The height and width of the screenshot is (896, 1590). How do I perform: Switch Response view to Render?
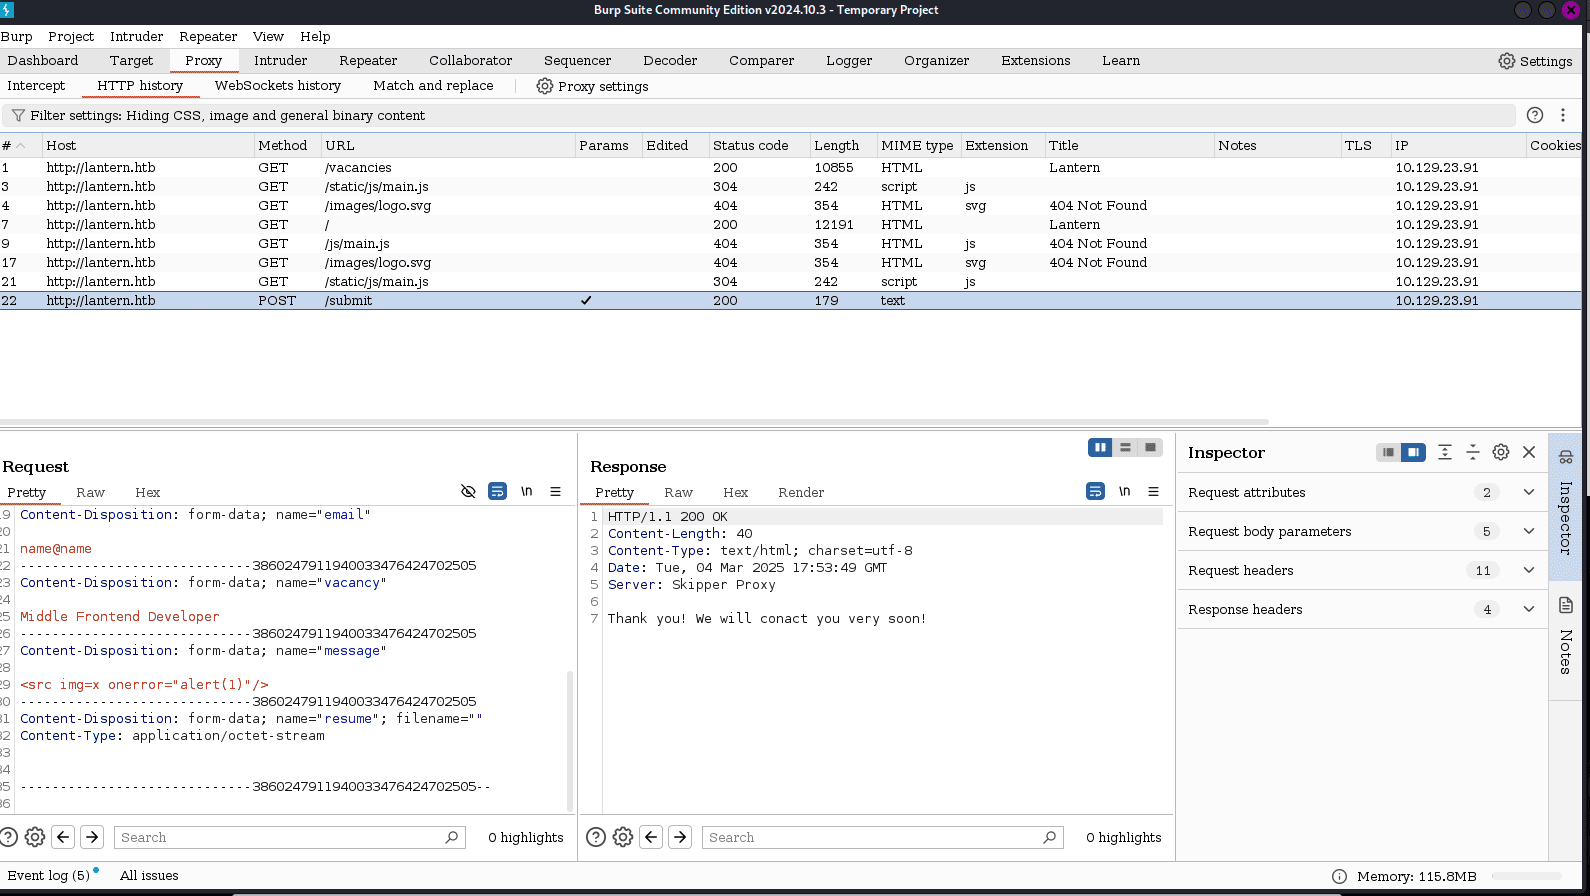tap(801, 492)
